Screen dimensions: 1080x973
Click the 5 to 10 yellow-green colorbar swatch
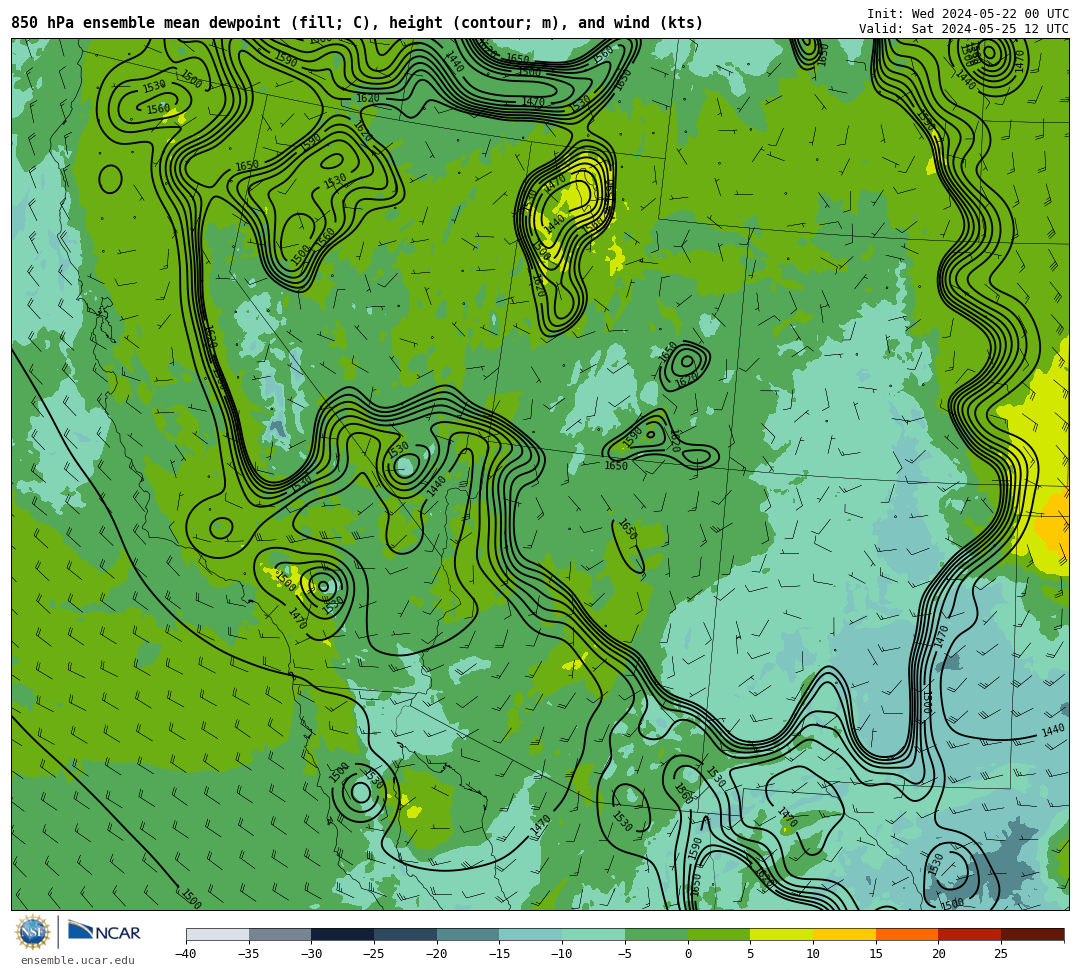tap(782, 934)
